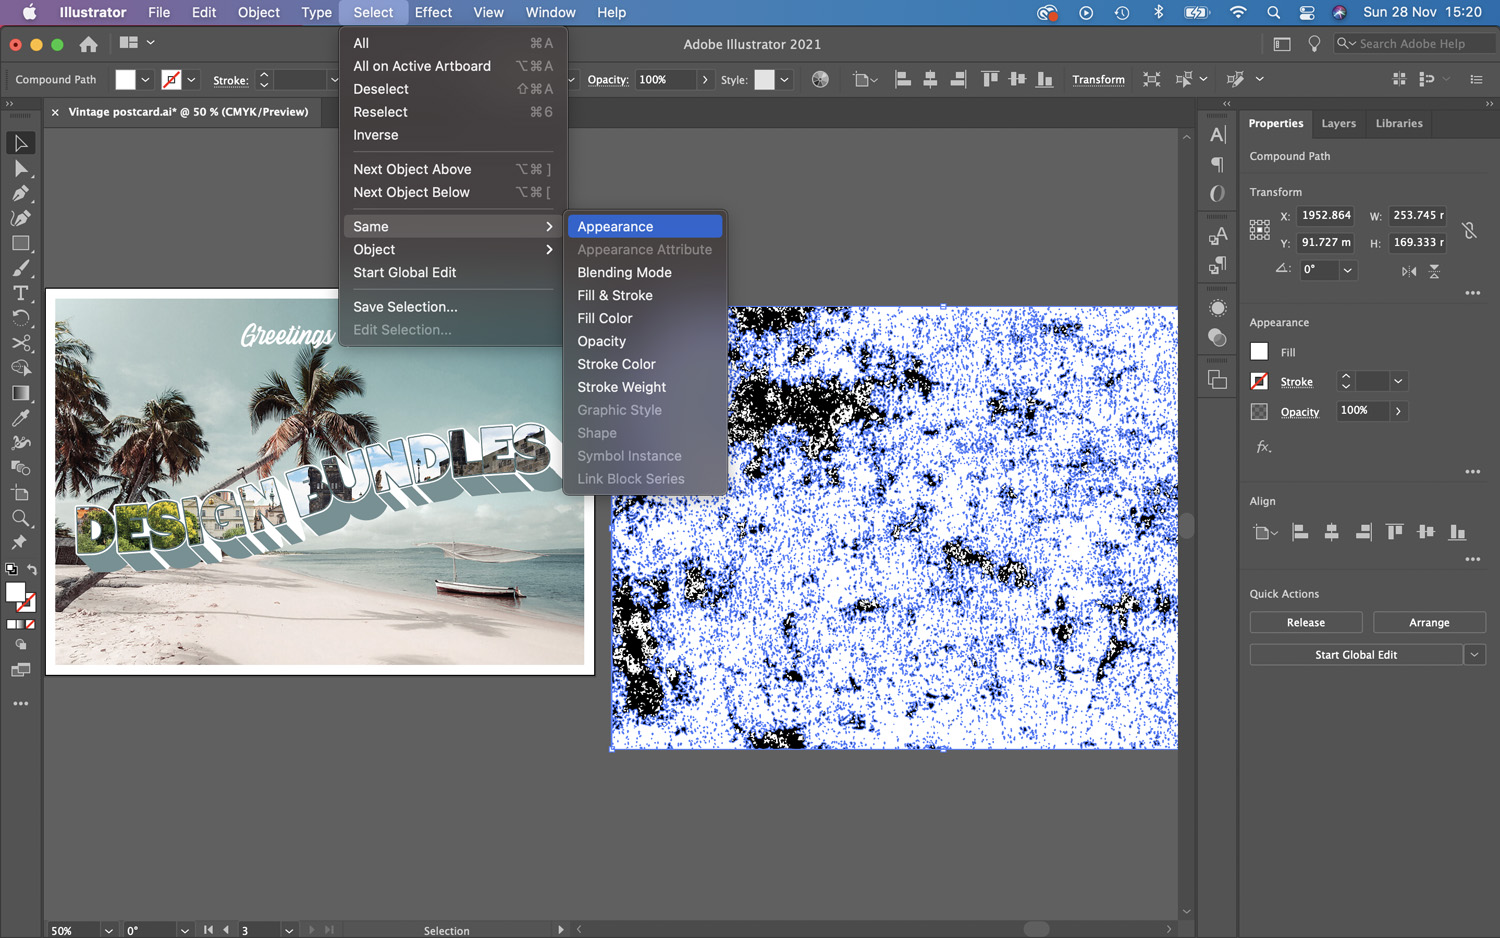This screenshot has height=938, width=1500.
Task: Open the zoom level dropdown at 50%
Action: pos(108,931)
